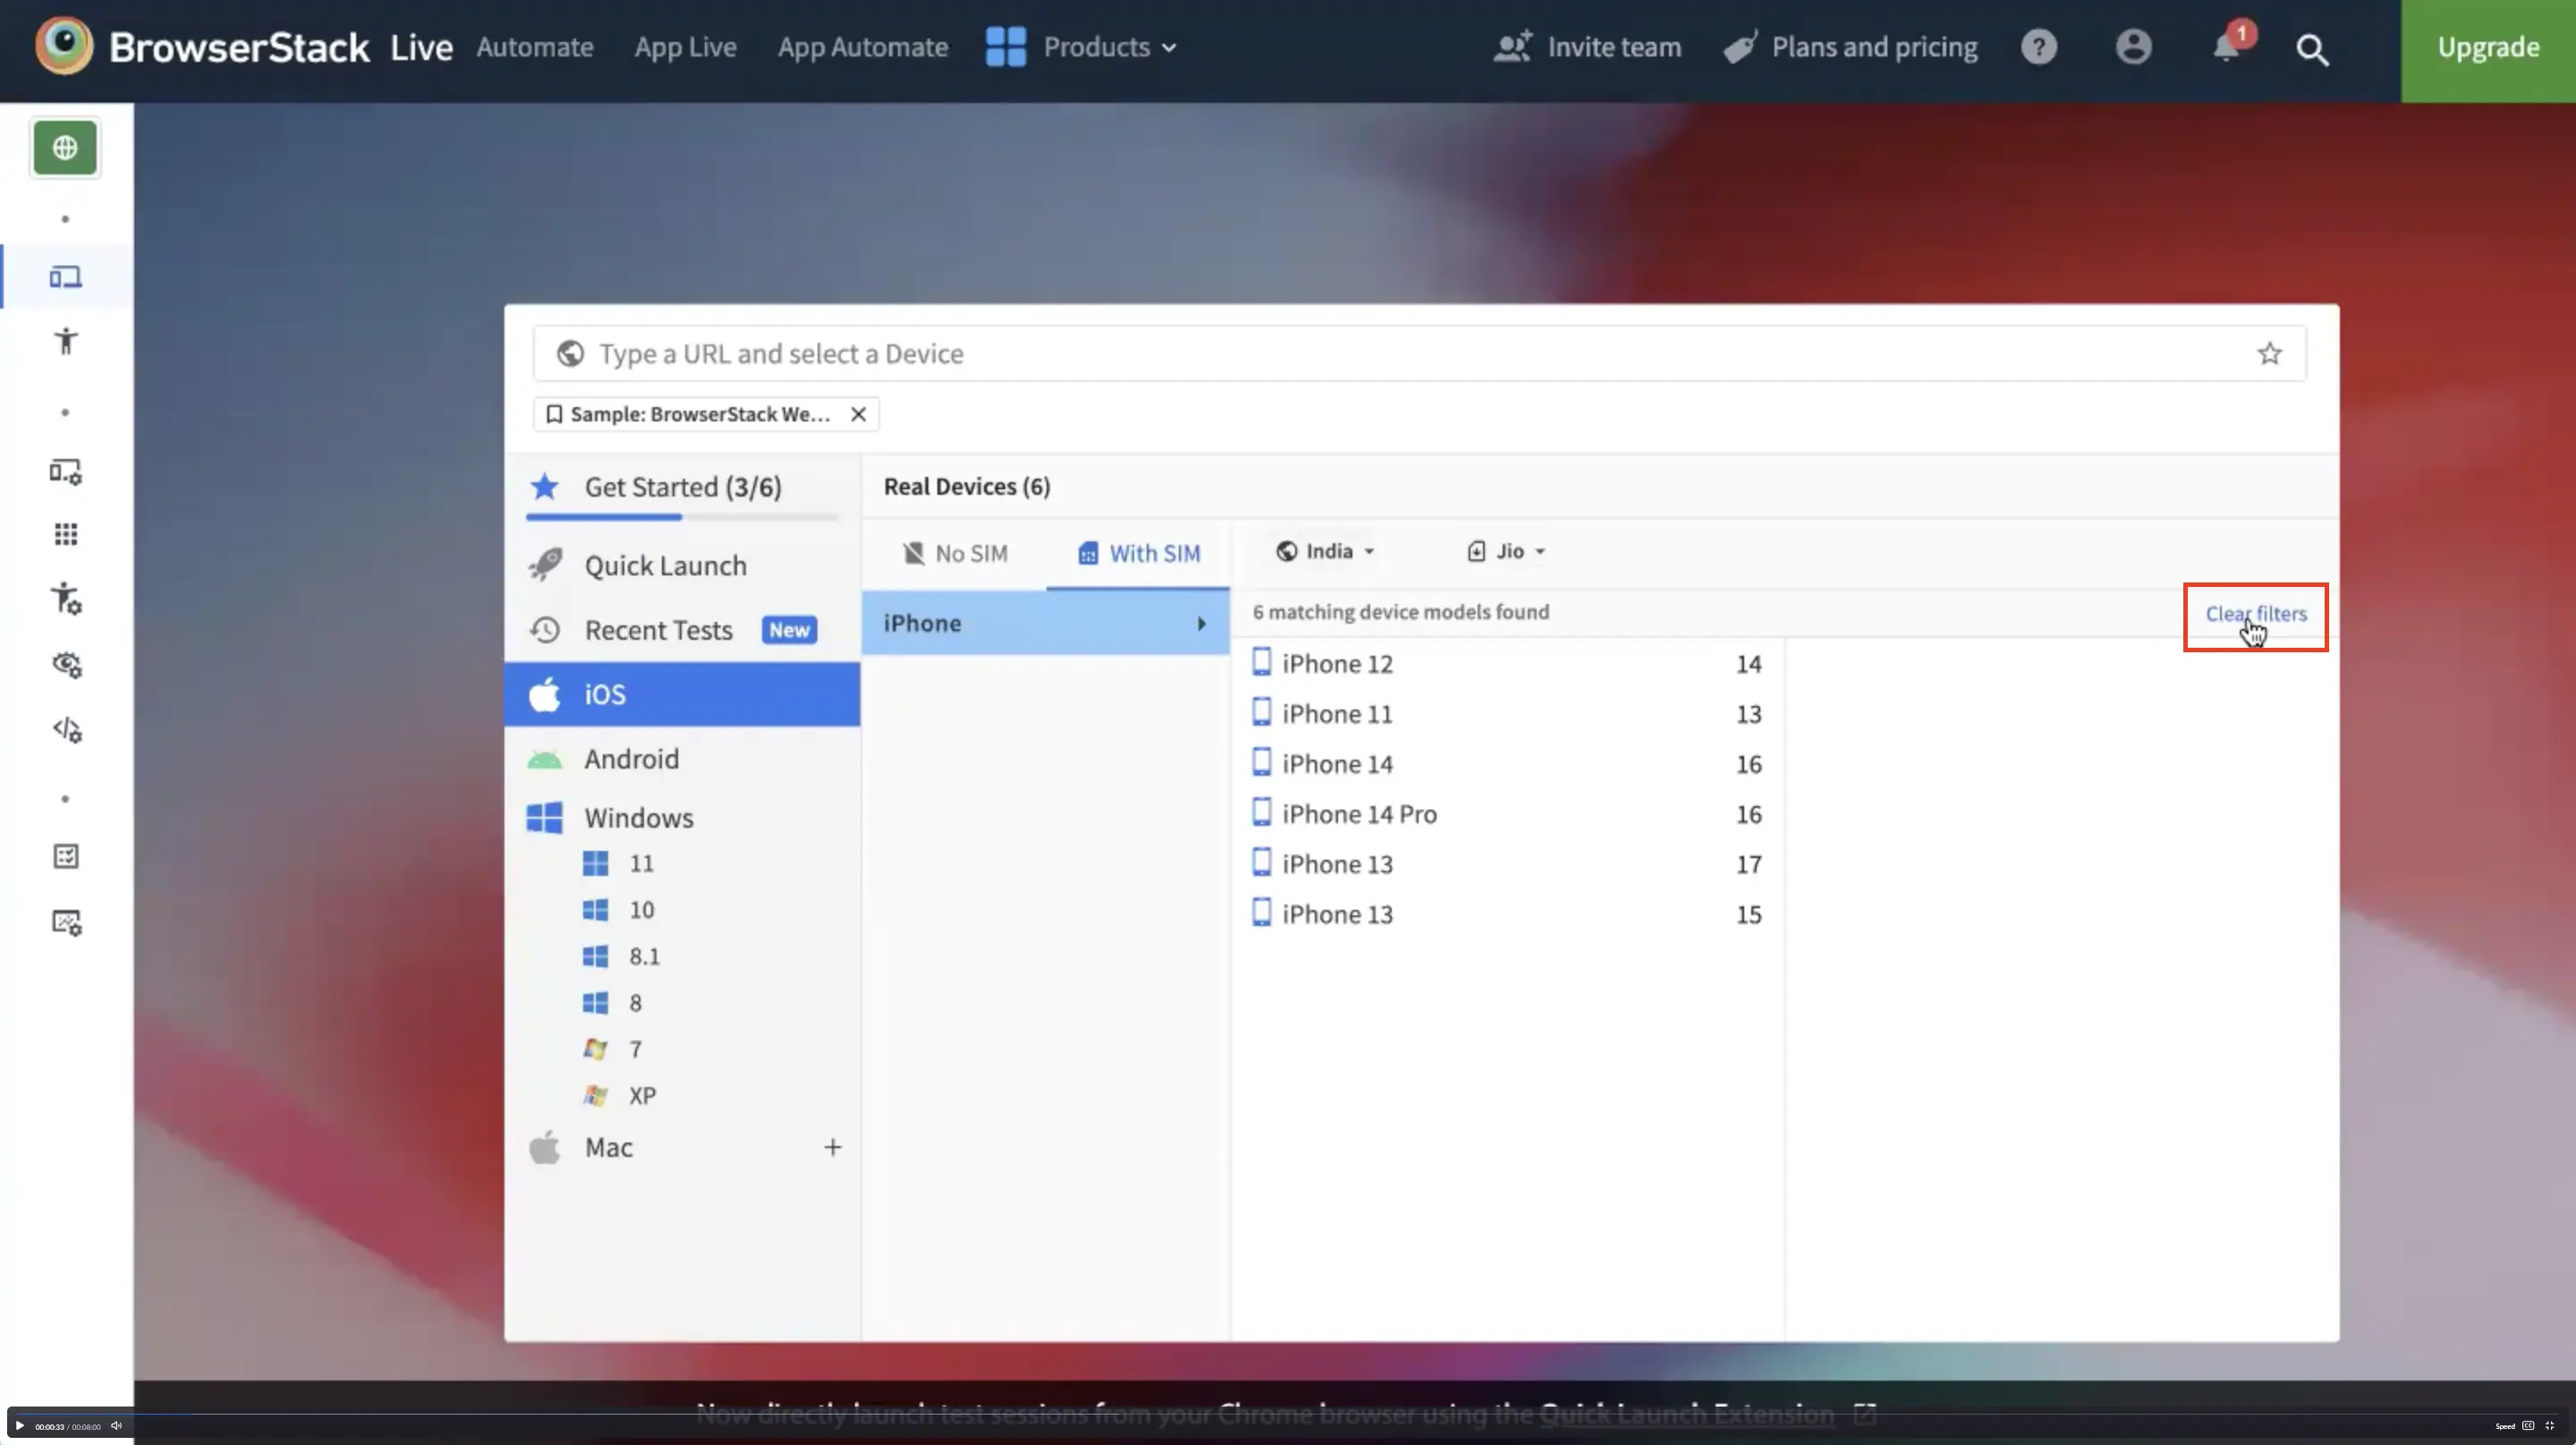Open search via magnifying glass icon
Image resolution: width=2576 pixels, height=1445 pixels.
pyautogui.click(x=2311, y=49)
